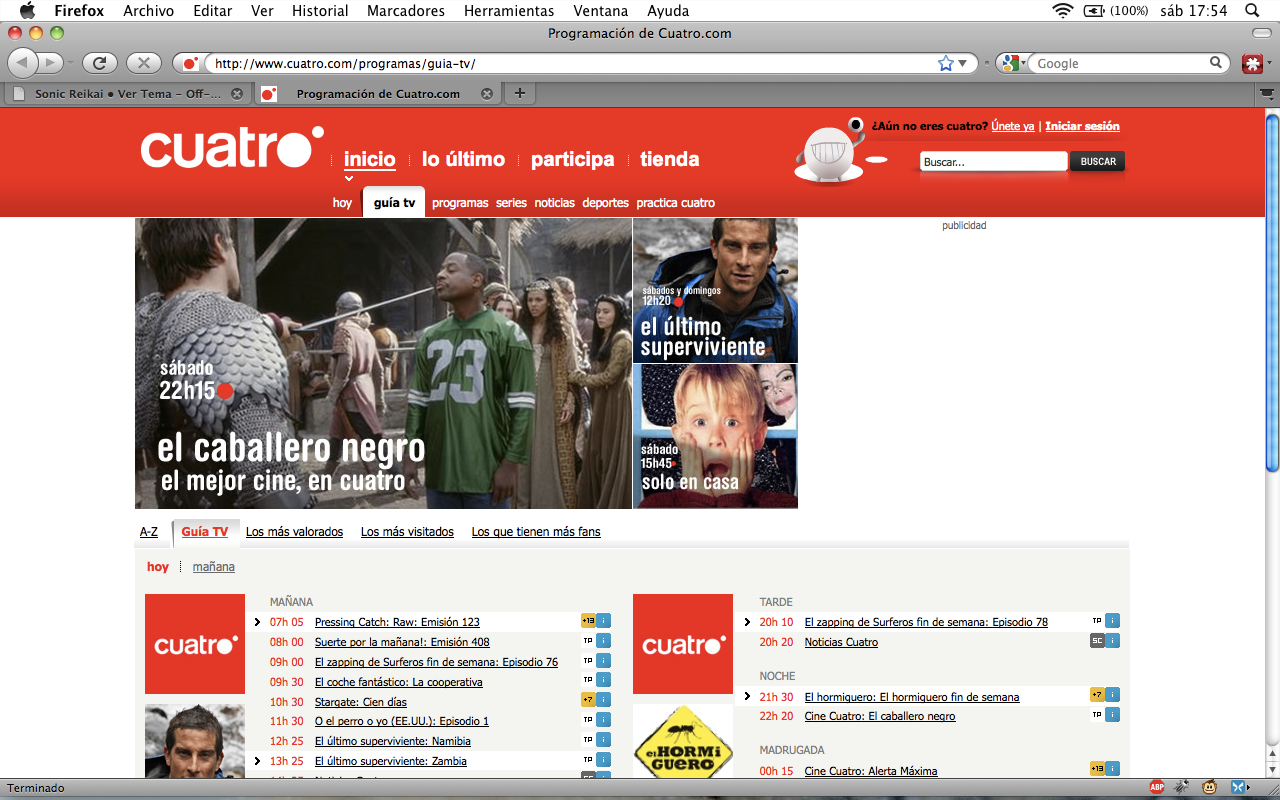
Task: Open the URL history dropdown arrow next to star
Action: [963, 63]
